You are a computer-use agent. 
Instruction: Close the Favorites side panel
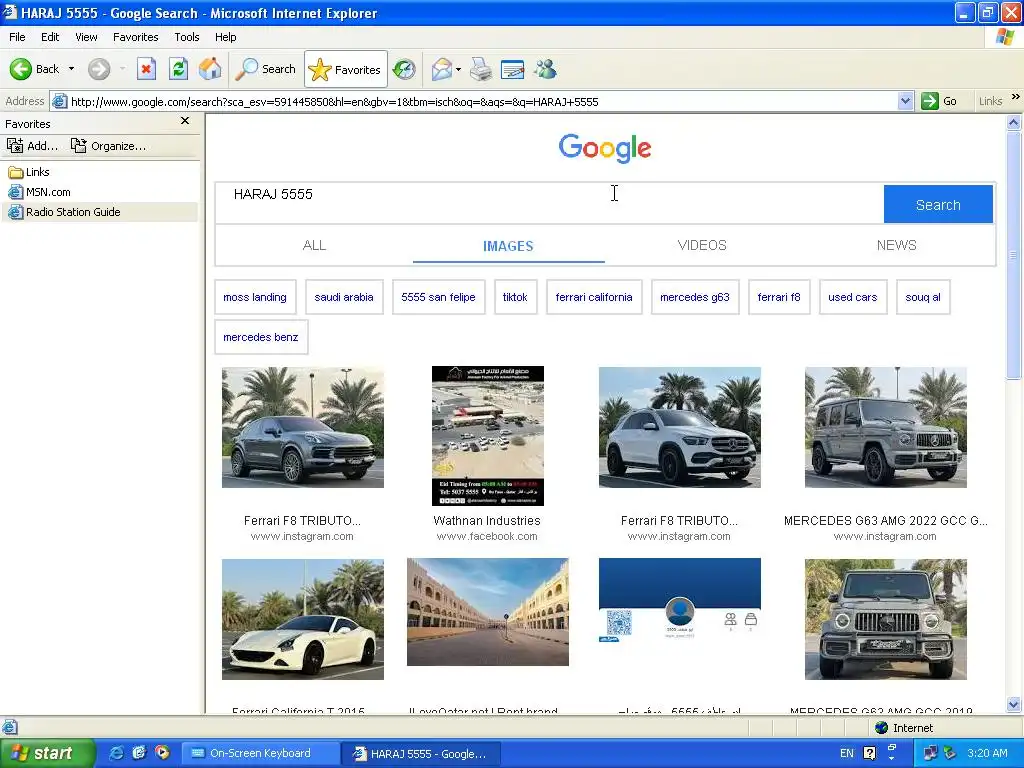[185, 121]
